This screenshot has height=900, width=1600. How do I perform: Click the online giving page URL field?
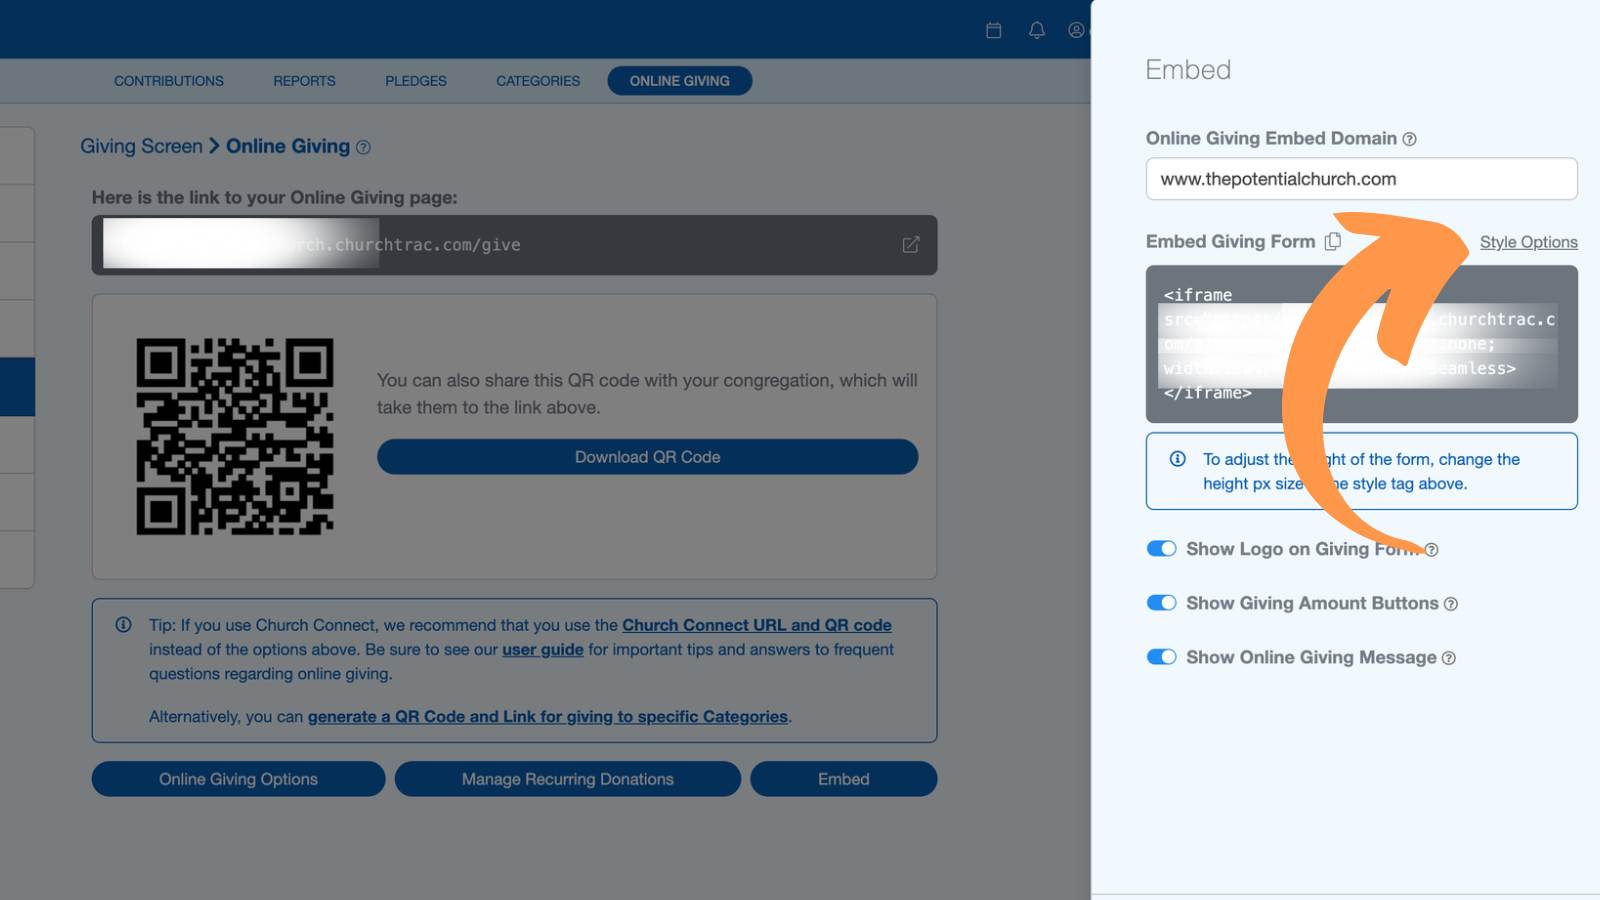pyautogui.click(x=514, y=245)
